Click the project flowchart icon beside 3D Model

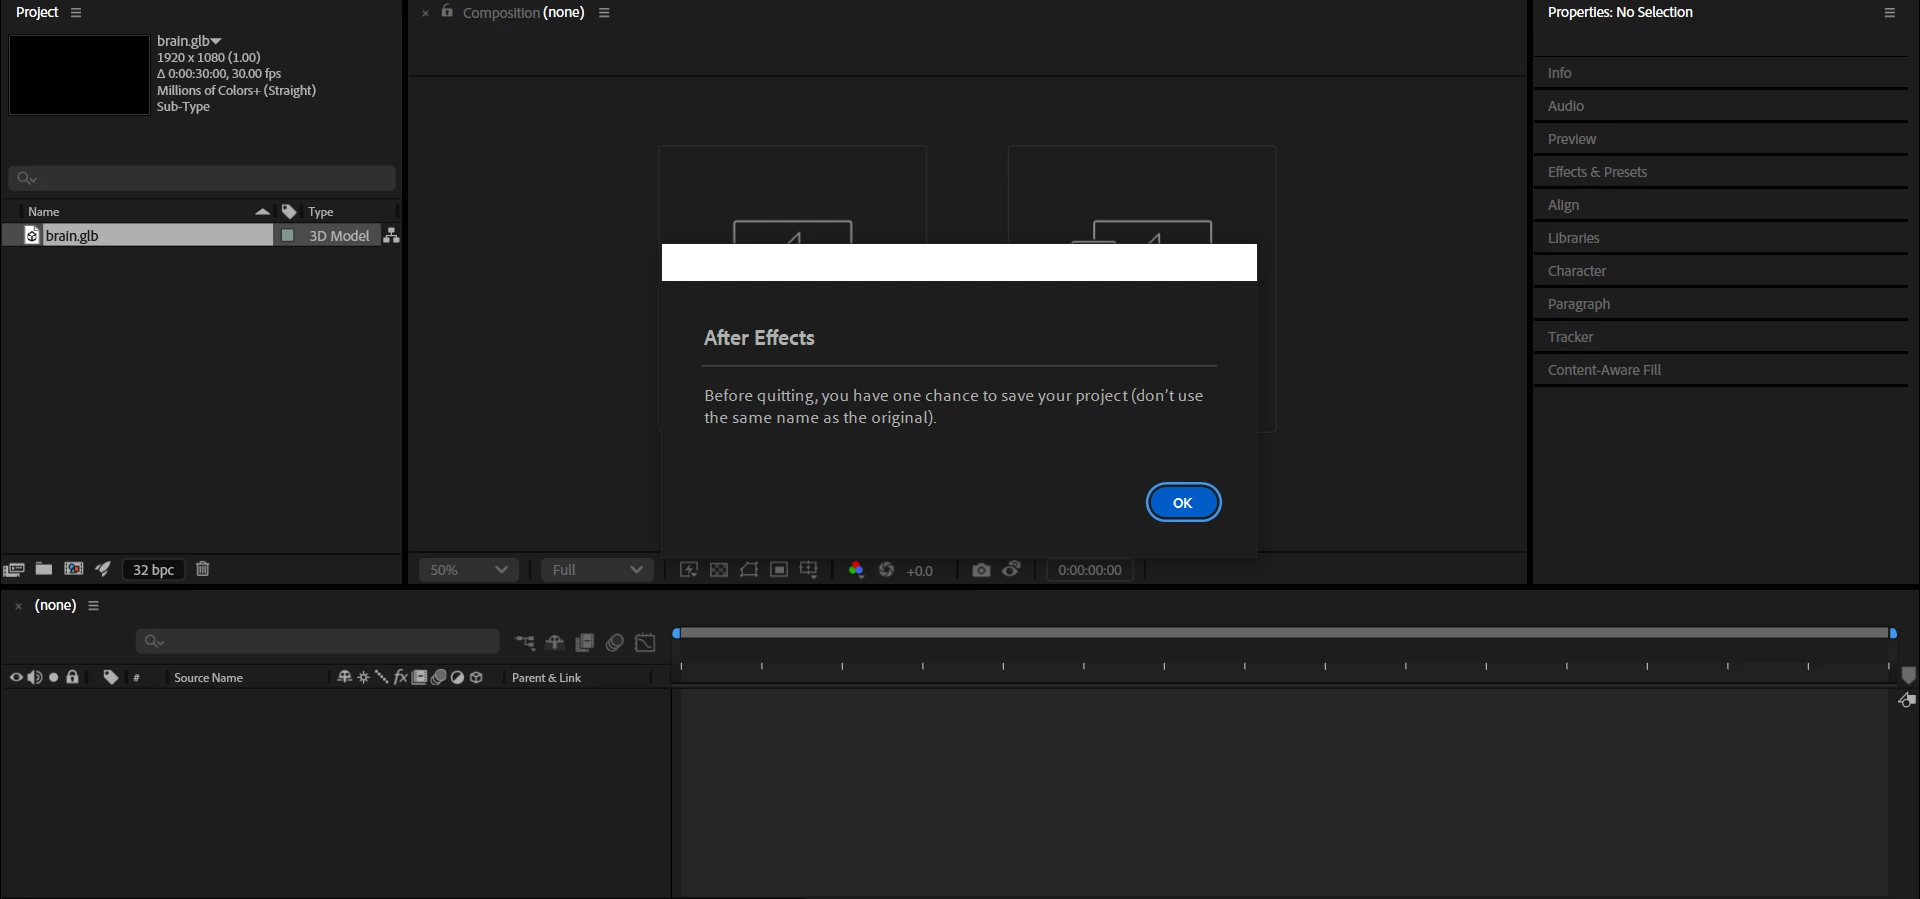[391, 236]
